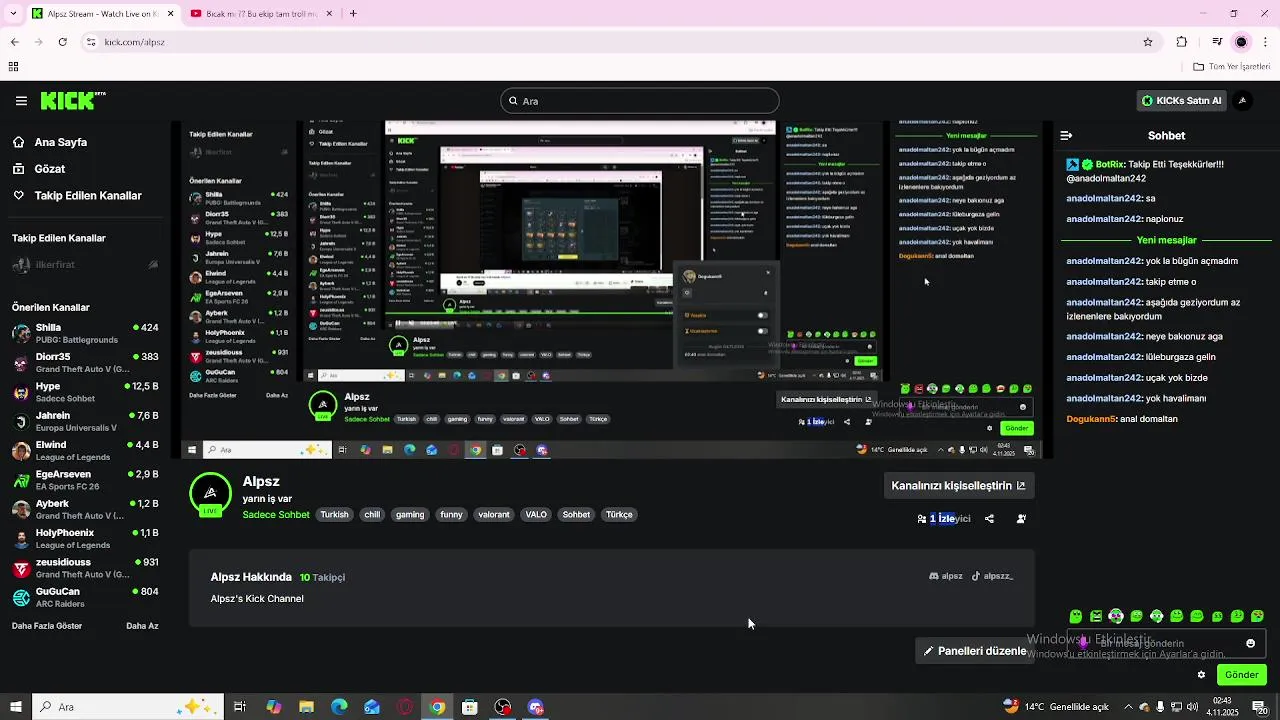The width and height of the screenshot is (1280, 720).
Task: Select the Türkçe tag
Action: (619, 515)
